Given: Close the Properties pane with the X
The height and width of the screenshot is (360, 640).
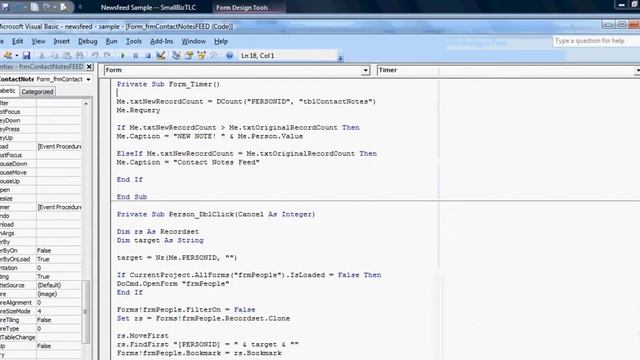Looking at the screenshot, I should pyautogui.click(x=89, y=67).
